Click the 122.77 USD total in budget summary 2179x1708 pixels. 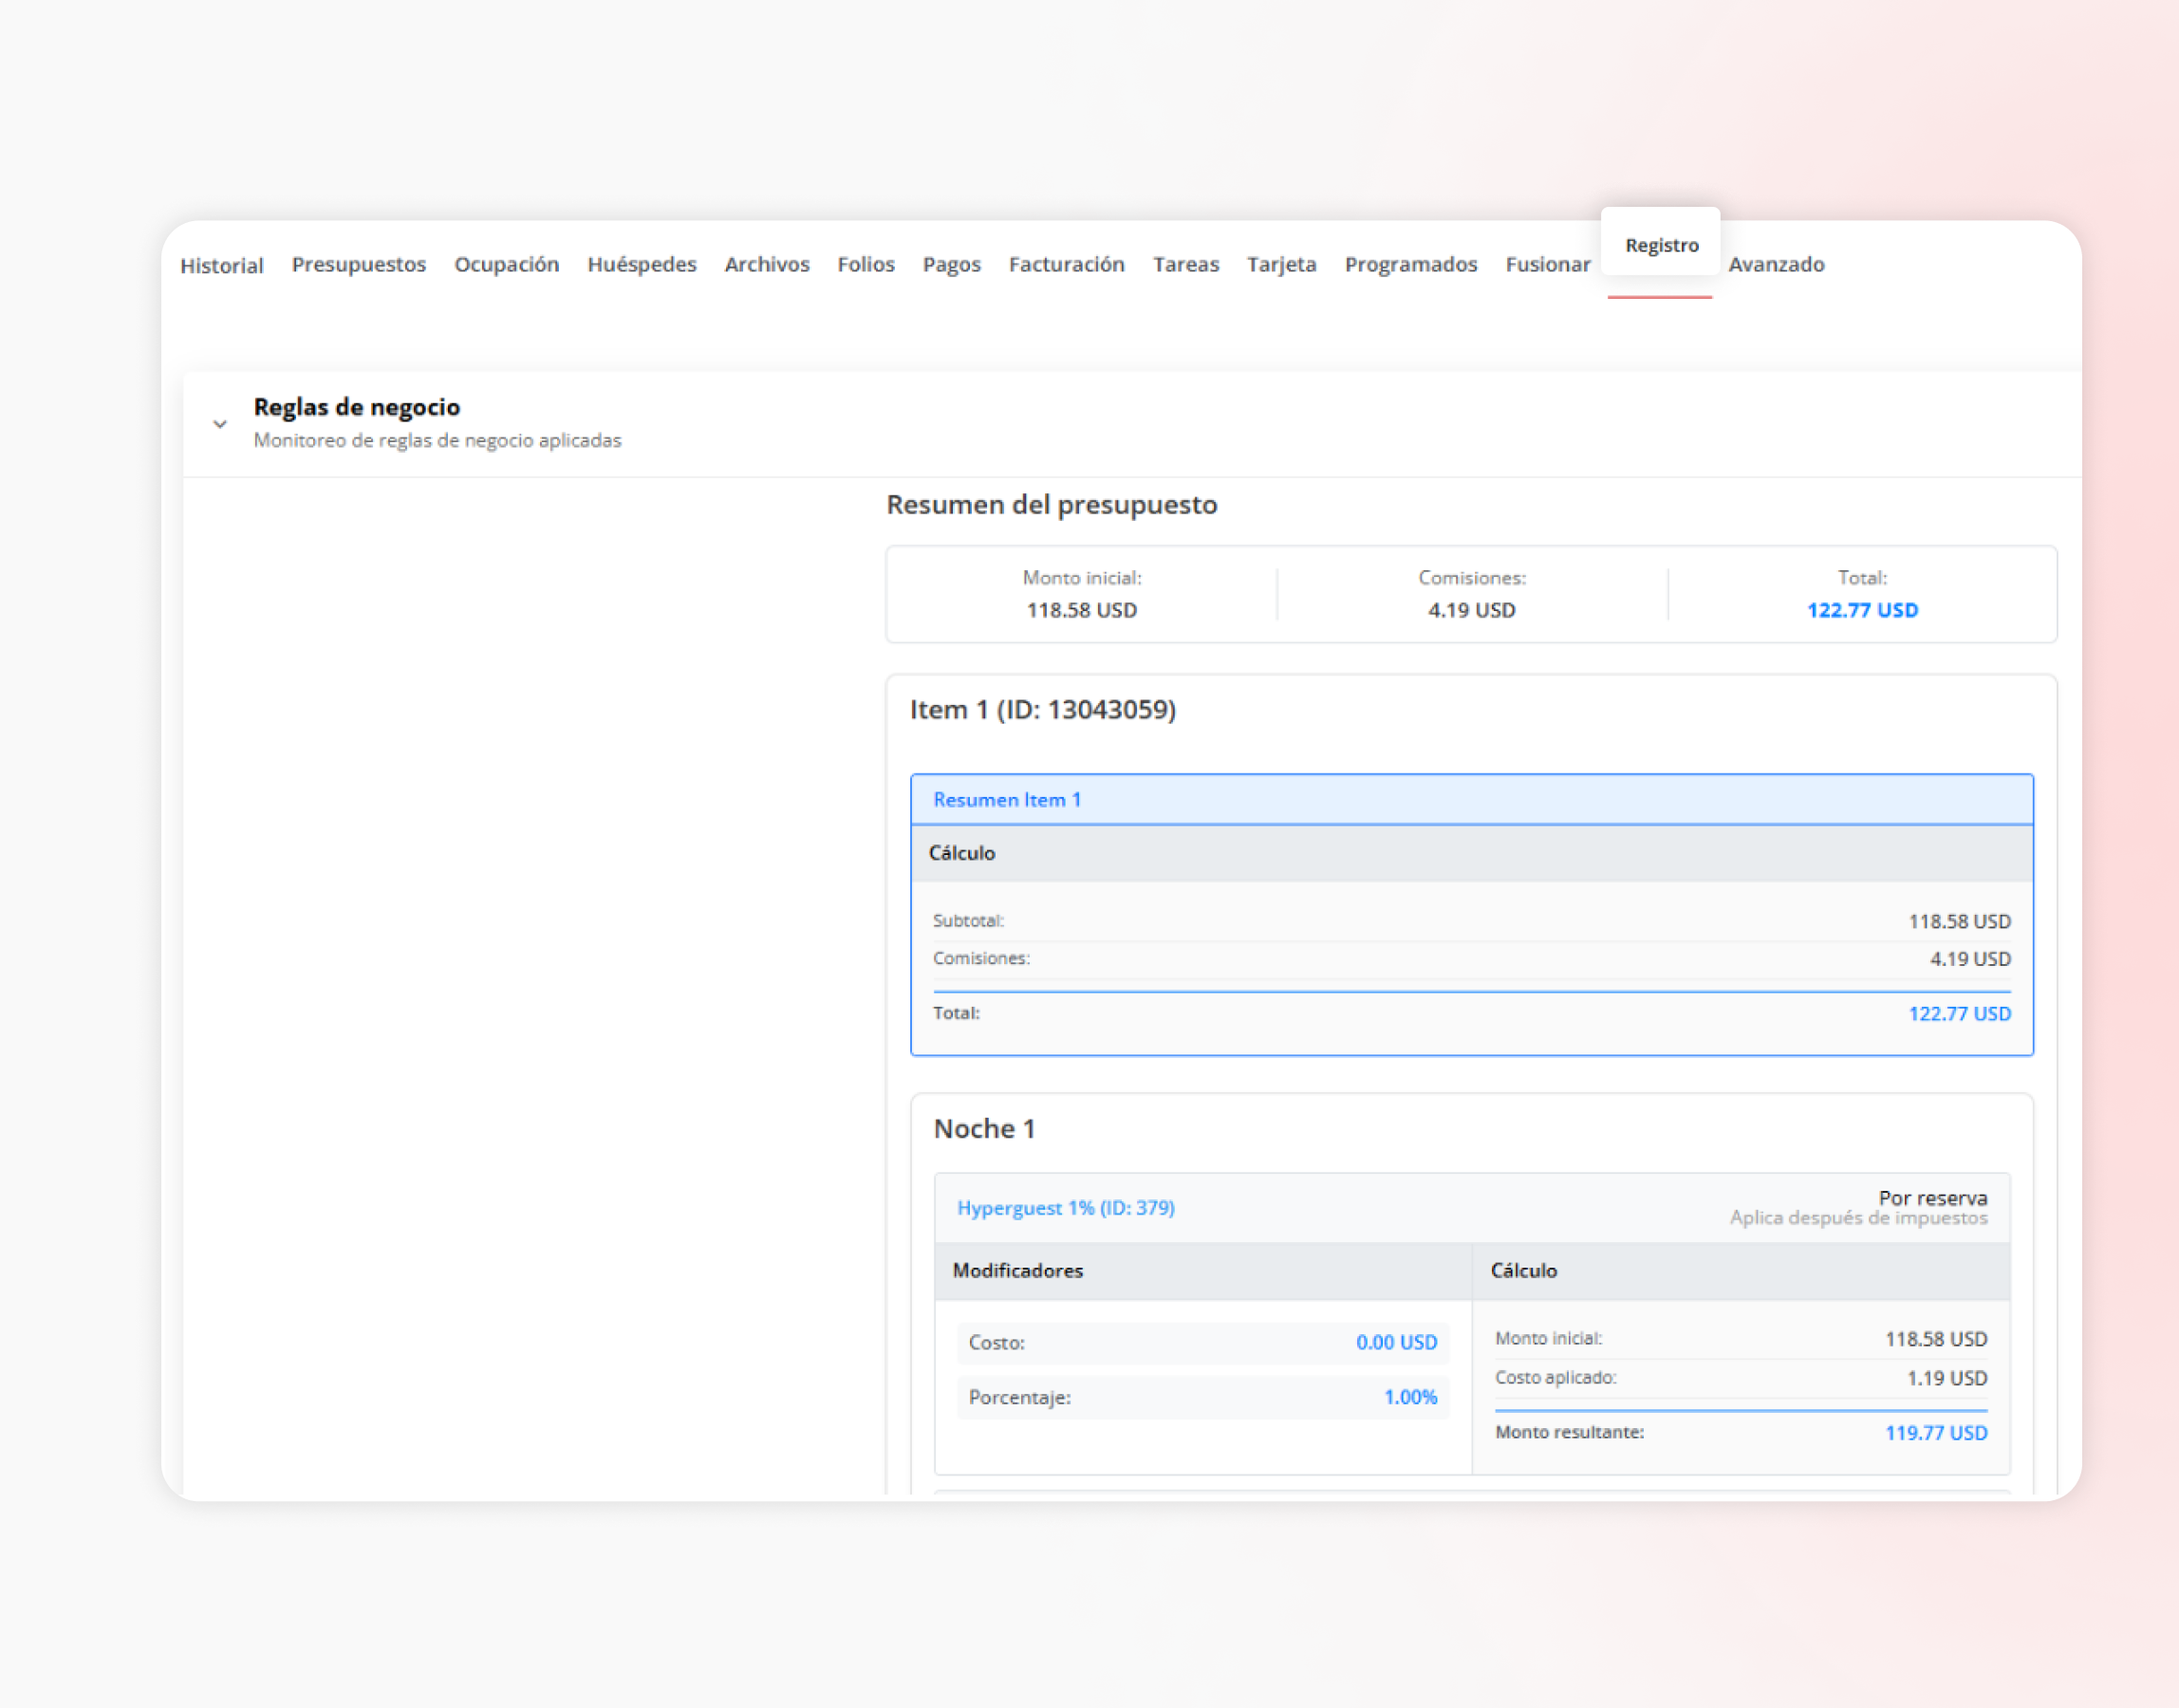[1861, 610]
